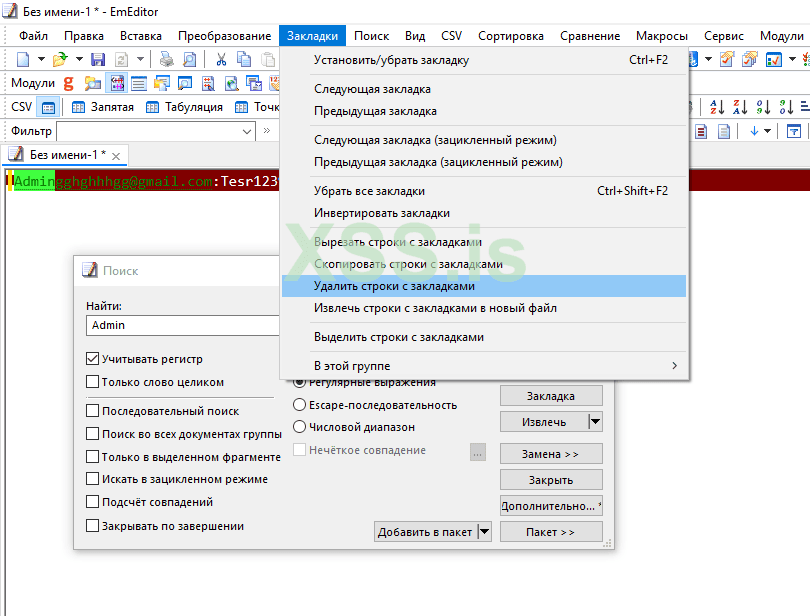
Task: Open the Фильтр combo box dropdown
Action: 247,131
